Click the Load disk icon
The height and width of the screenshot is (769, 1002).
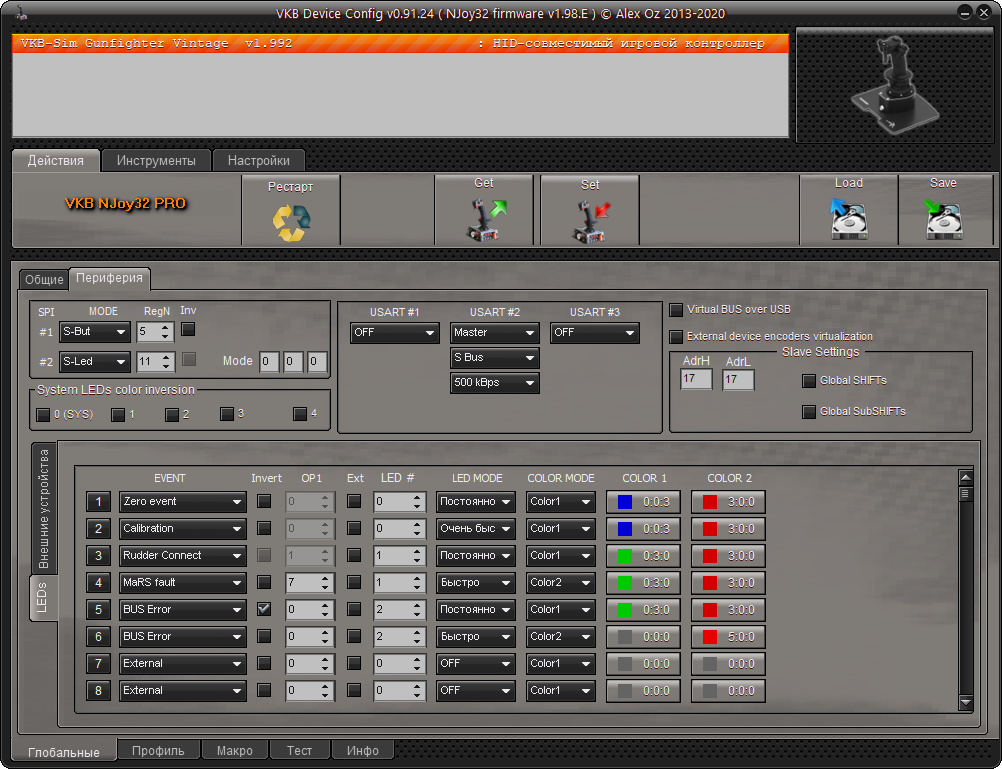click(x=848, y=219)
